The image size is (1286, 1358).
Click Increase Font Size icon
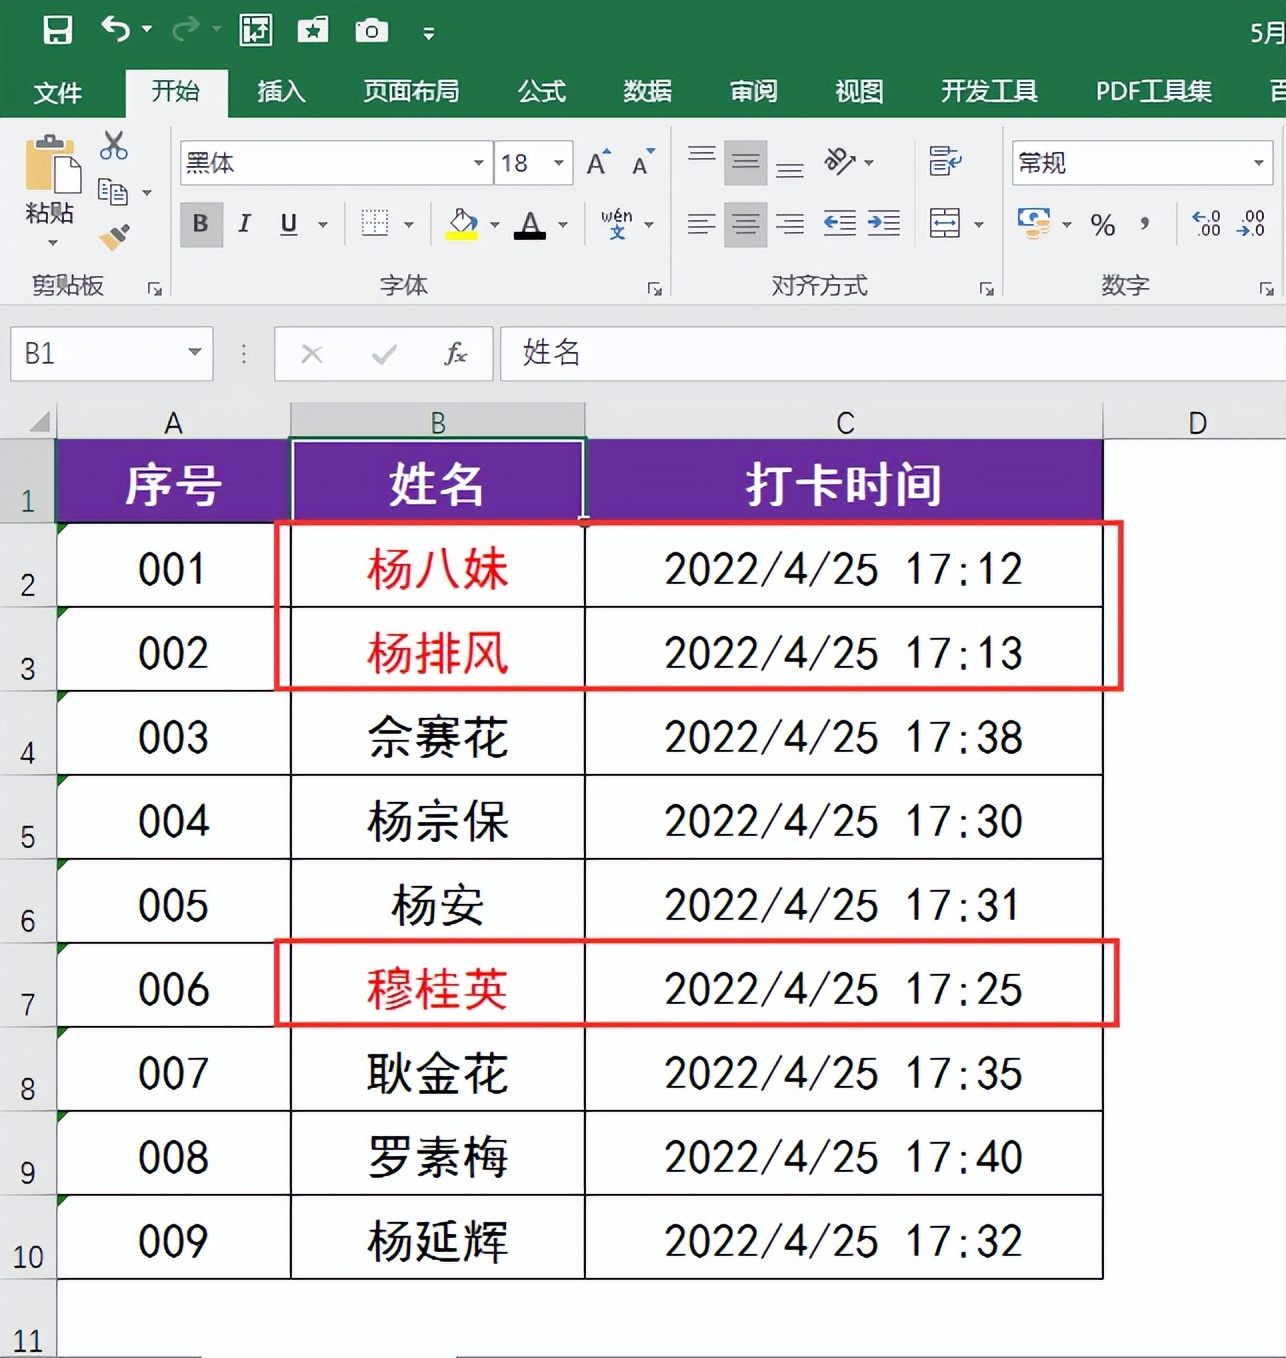598,162
